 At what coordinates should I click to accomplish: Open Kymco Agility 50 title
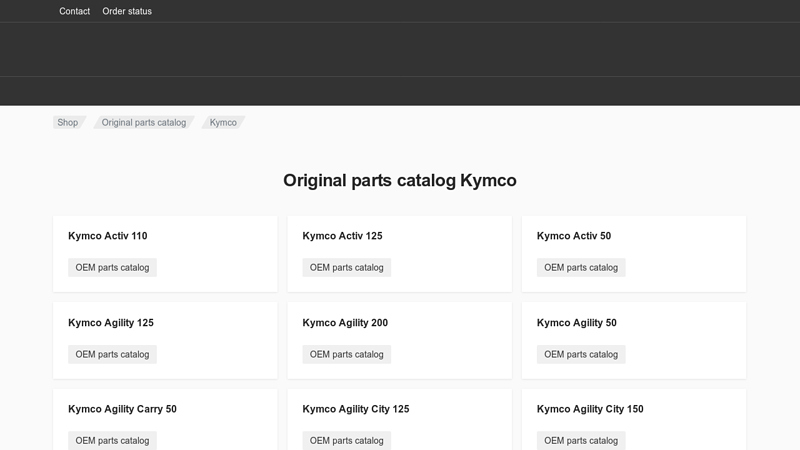point(577,322)
